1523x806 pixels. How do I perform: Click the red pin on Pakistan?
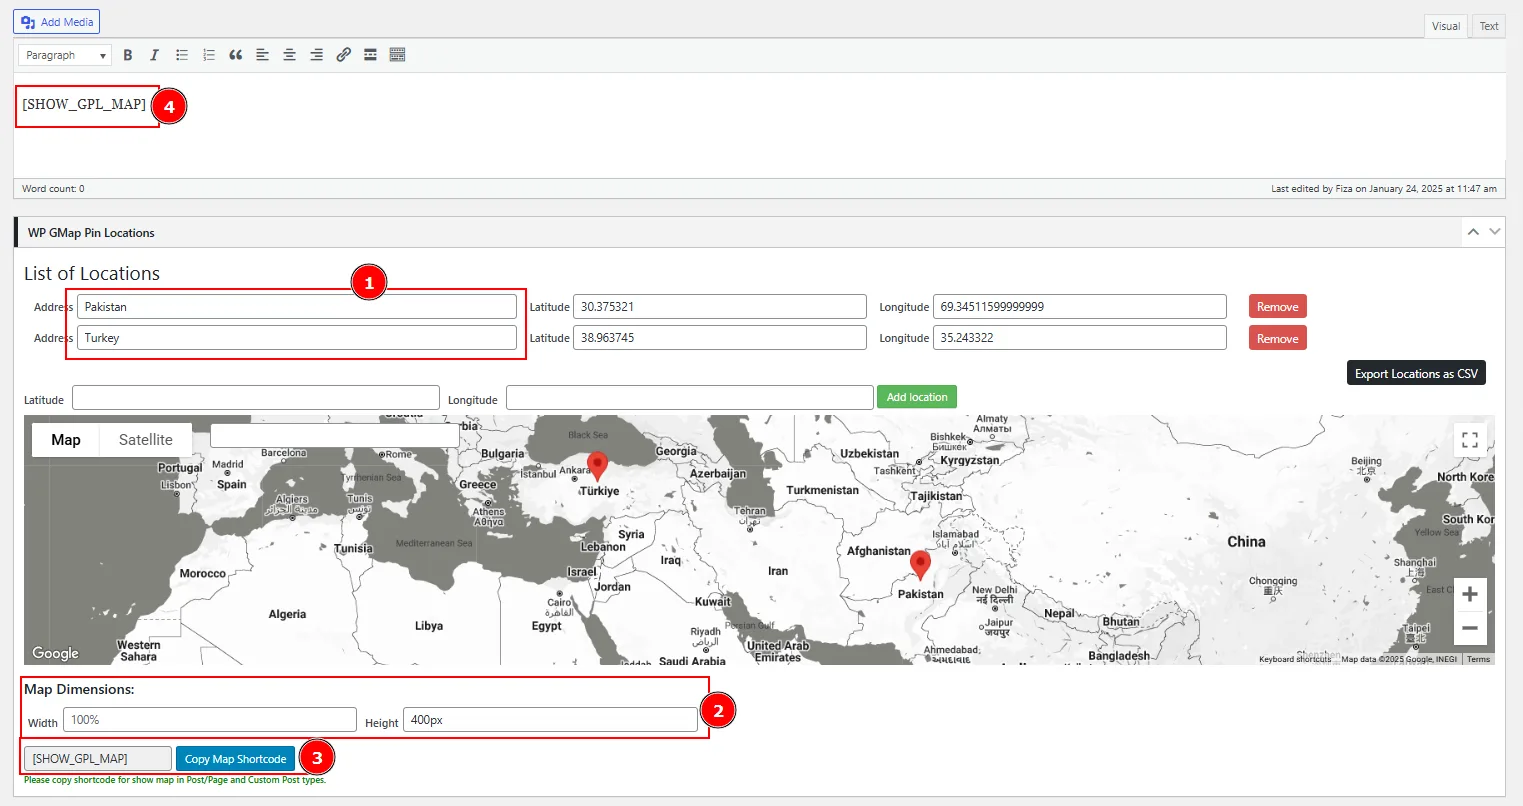click(x=920, y=565)
